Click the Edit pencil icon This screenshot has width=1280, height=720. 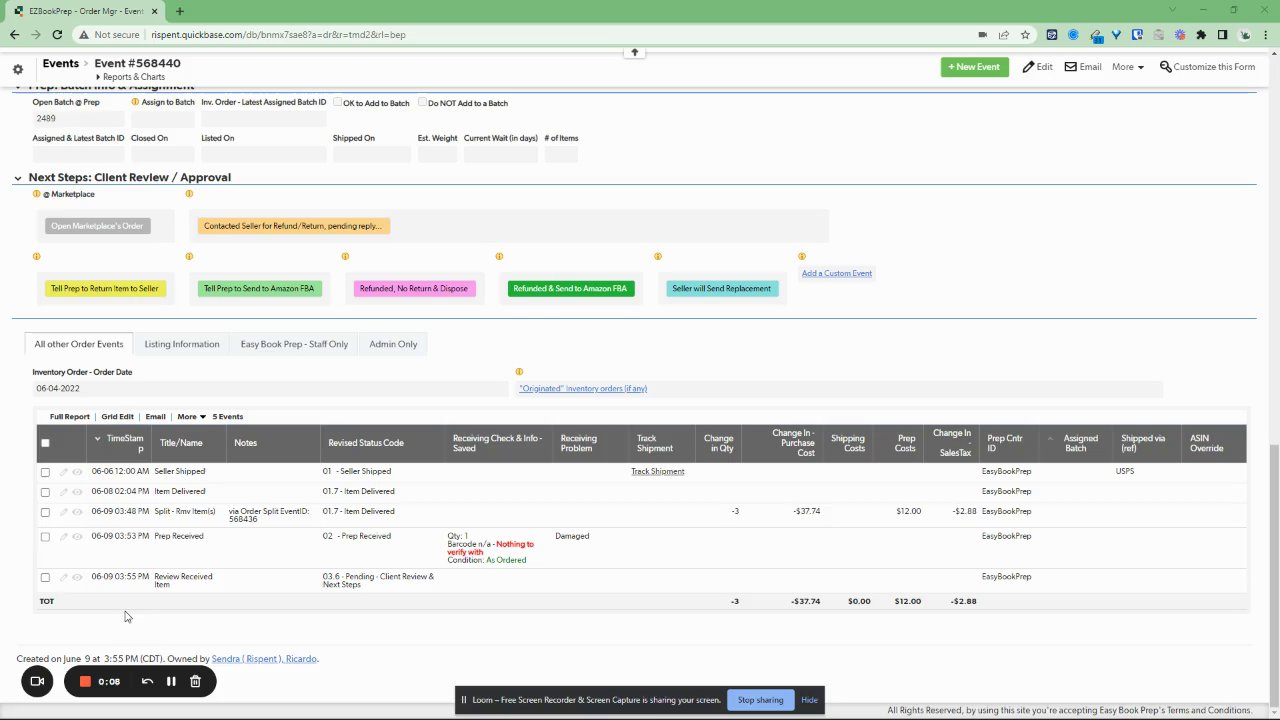(x=1028, y=67)
